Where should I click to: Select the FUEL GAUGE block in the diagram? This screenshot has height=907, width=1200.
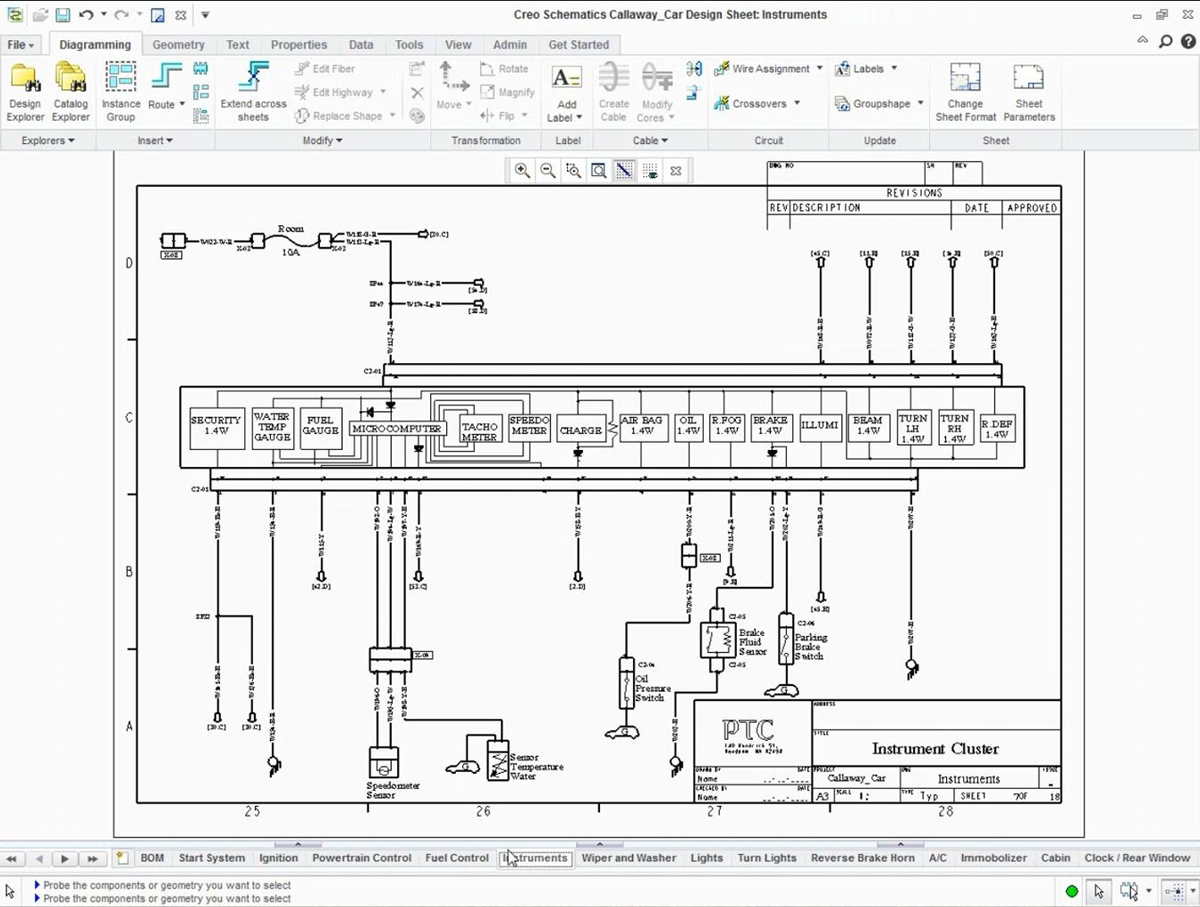[x=321, y=427]
